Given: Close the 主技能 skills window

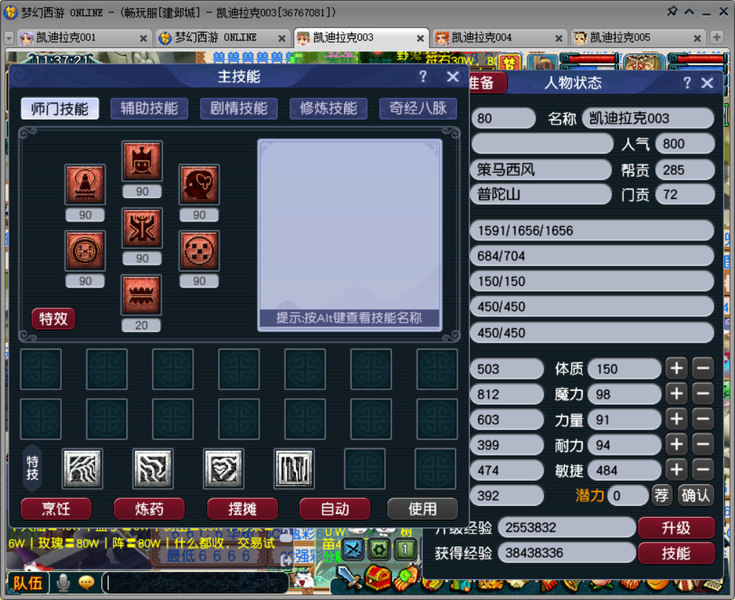Looking at the screenshot, I should pyautogui.click(x=453, y=76).
